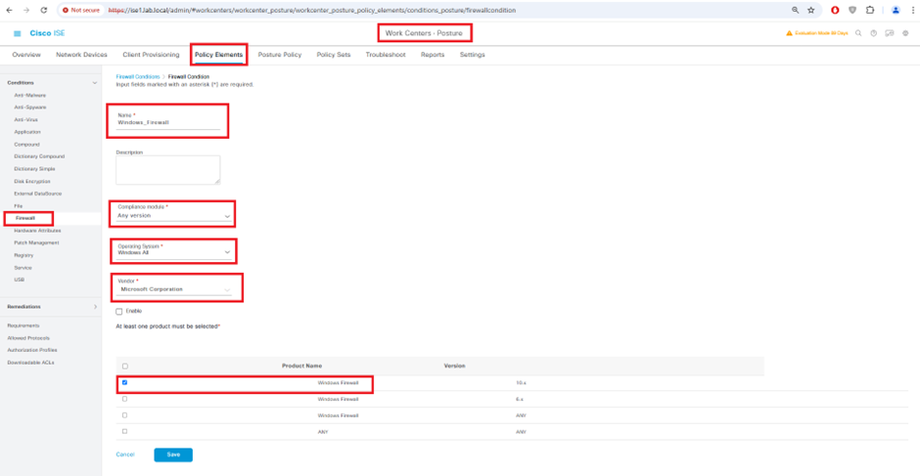Expand the Remediations sidebar section
920x476 pixels.
(x=95, y=306)
